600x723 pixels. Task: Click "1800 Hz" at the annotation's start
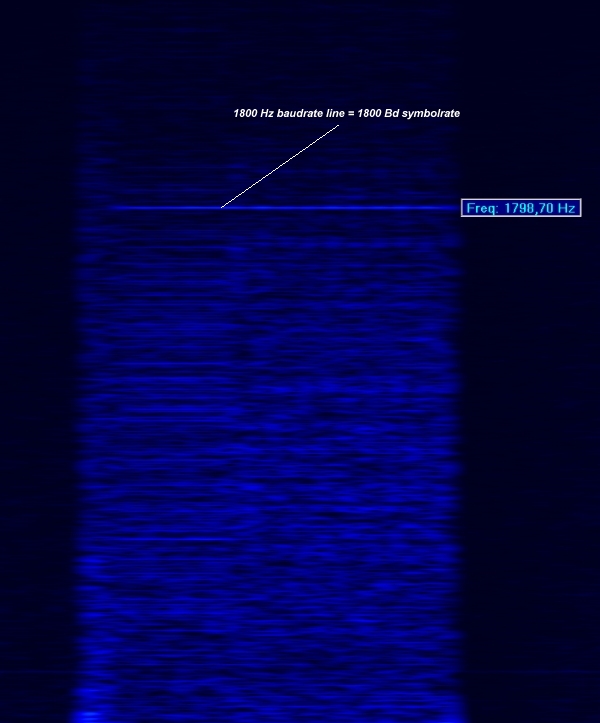[251, 114]
